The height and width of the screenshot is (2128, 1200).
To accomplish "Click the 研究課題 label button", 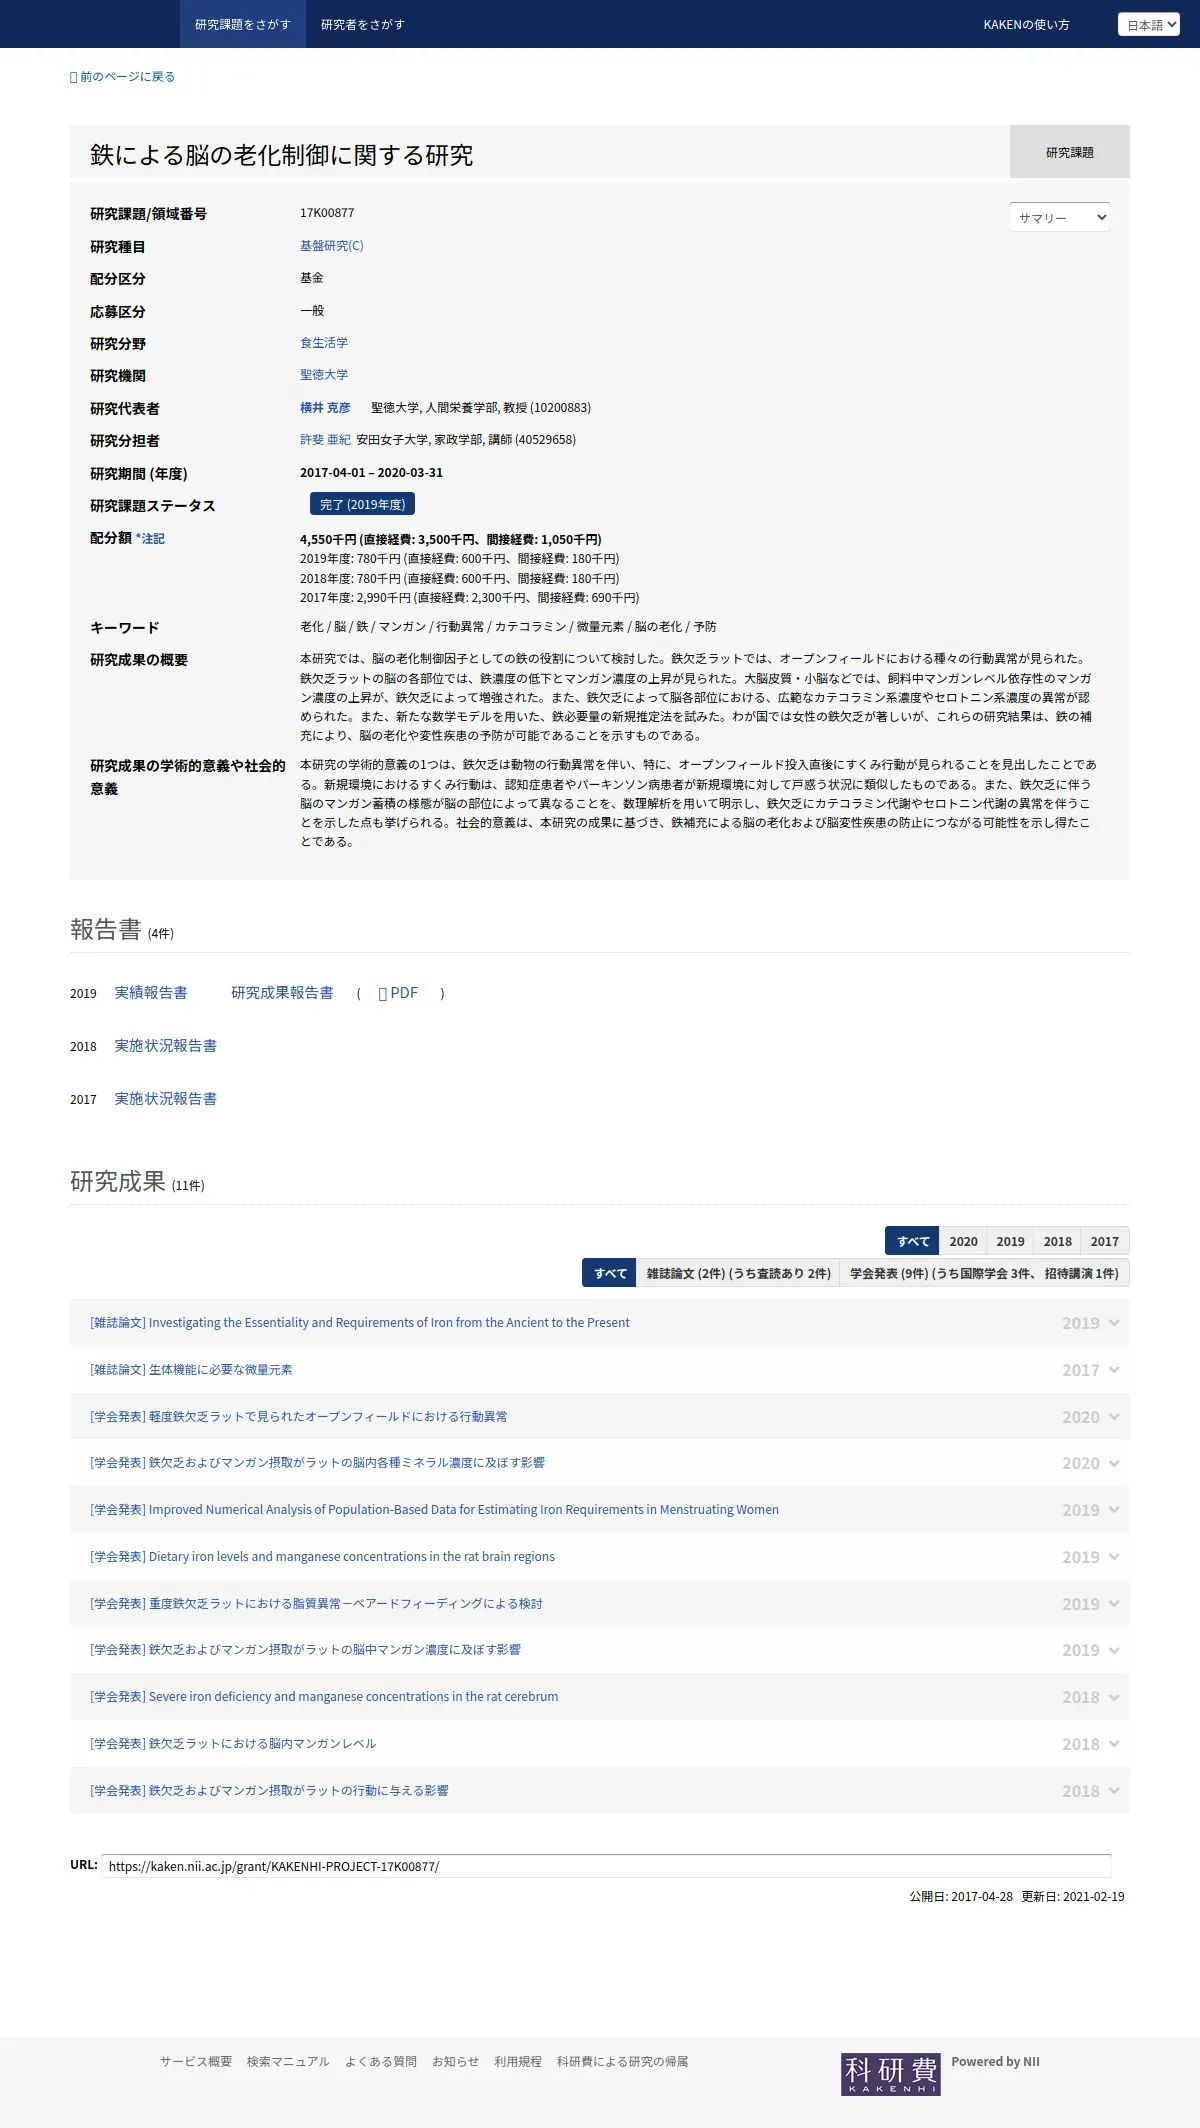I will click(1070, 152).
